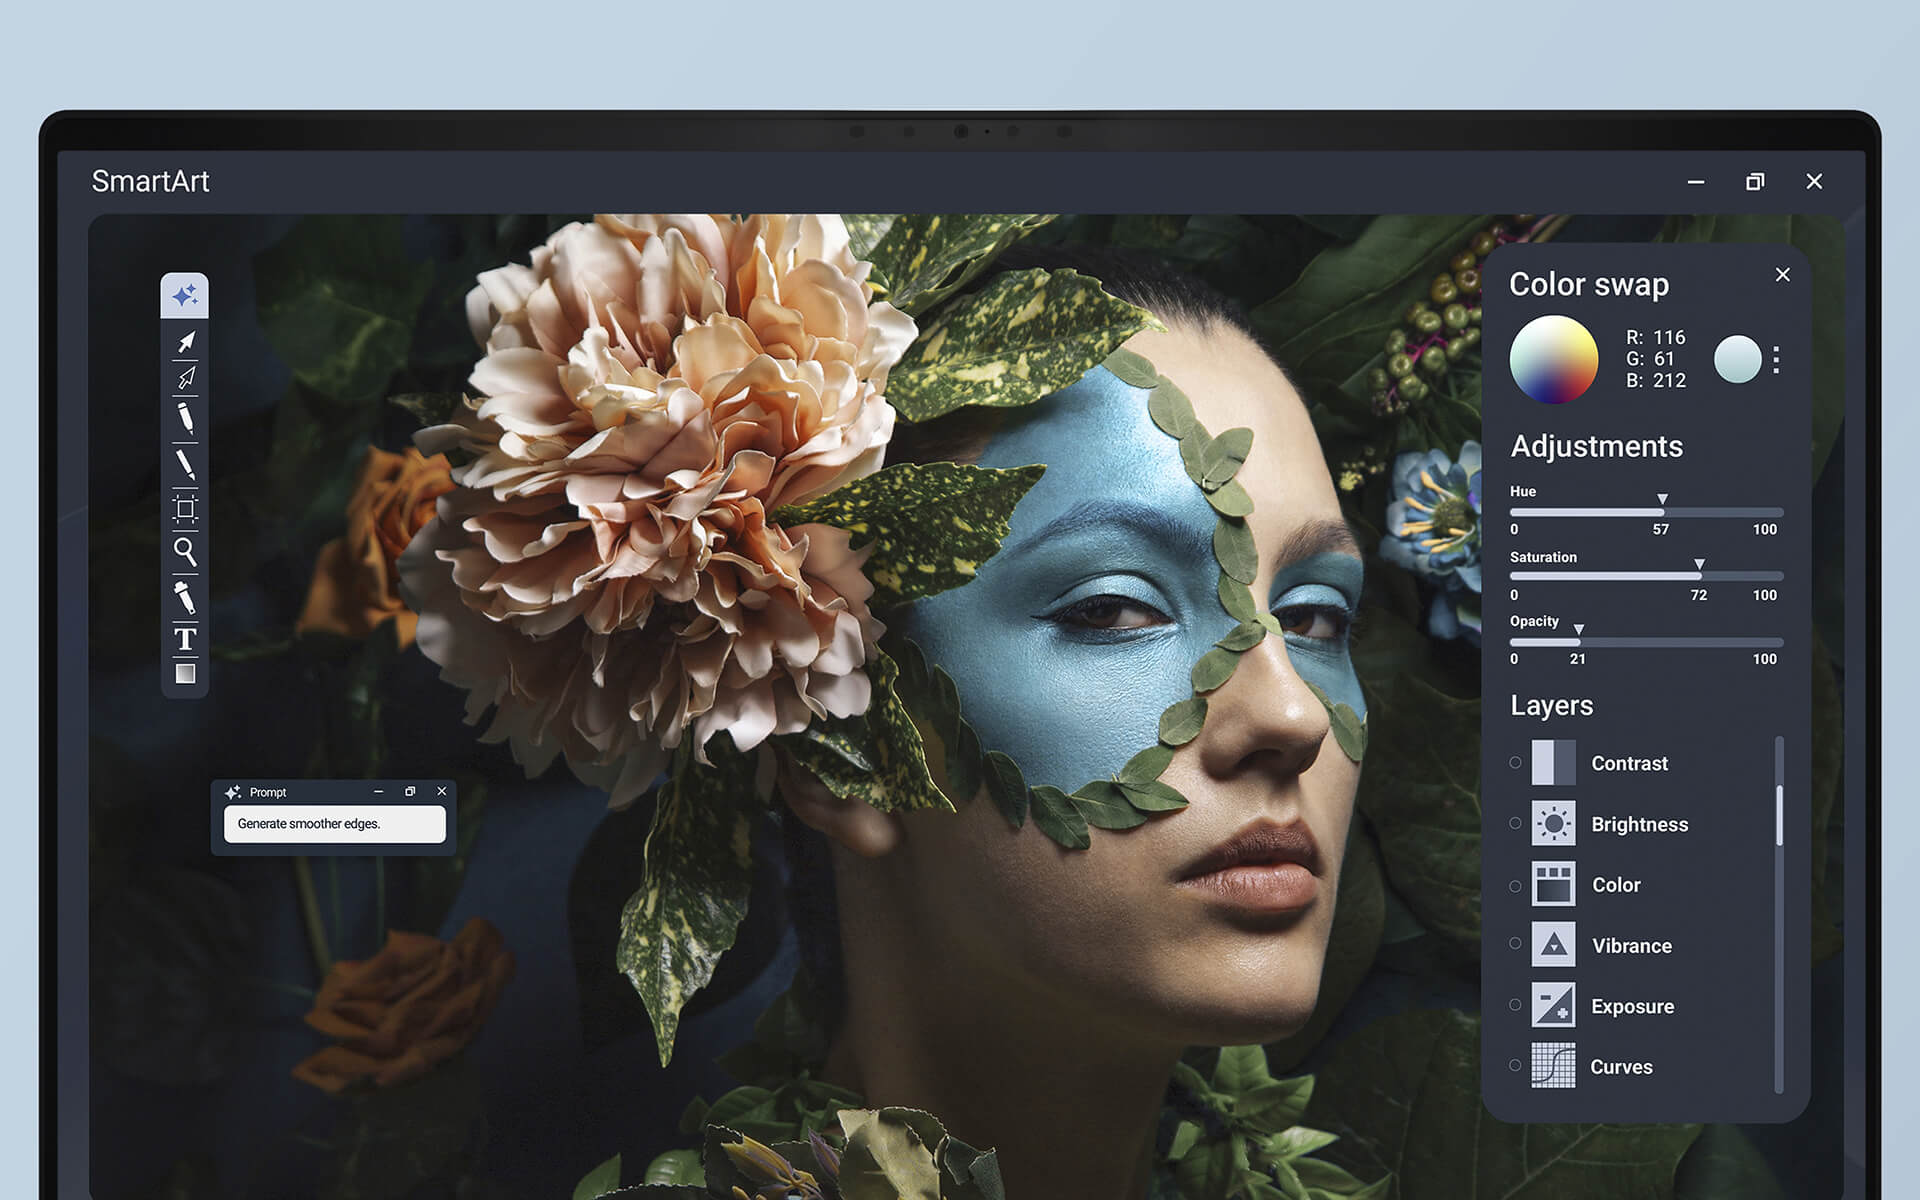Select the outlined direct-selection arrow tool
This screenshot has width=1920, height=1200.
(186, 377)
